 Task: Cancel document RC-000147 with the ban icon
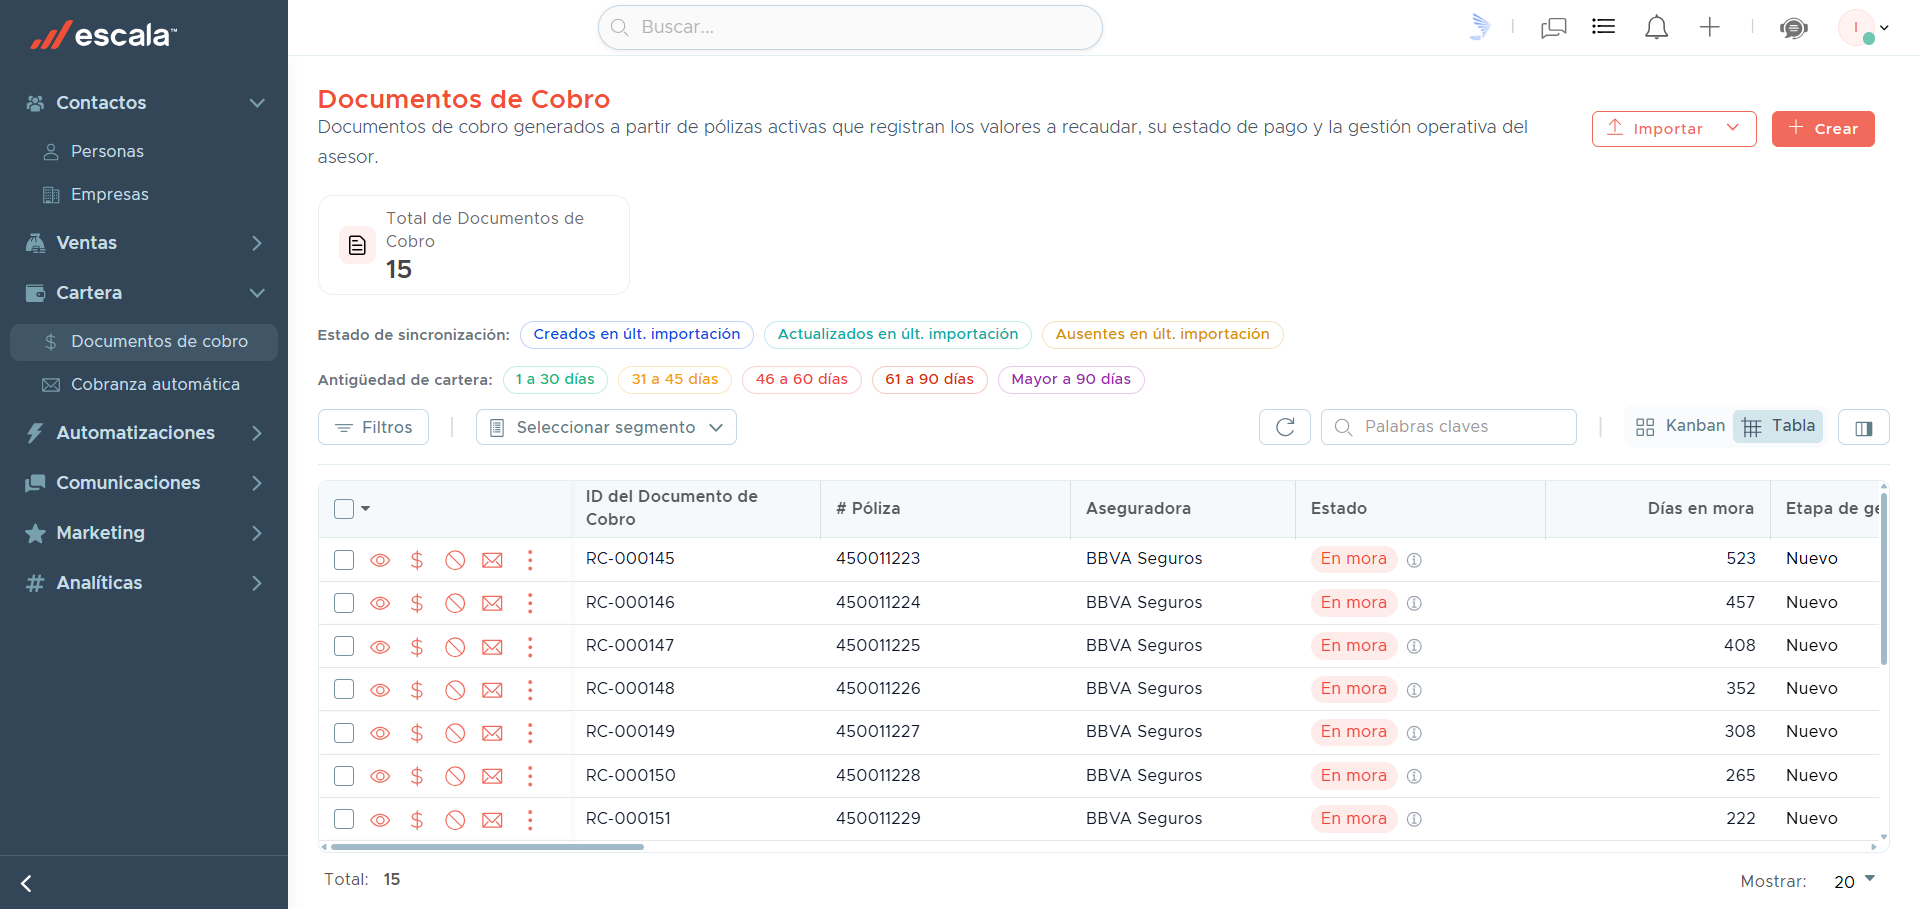455,647
